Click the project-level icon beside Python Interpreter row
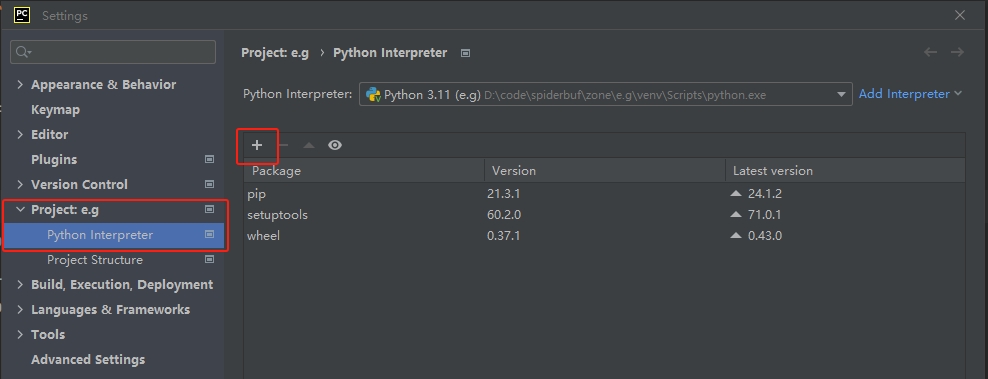This screenshot has width=988, height=379. [x=209, y=235]
